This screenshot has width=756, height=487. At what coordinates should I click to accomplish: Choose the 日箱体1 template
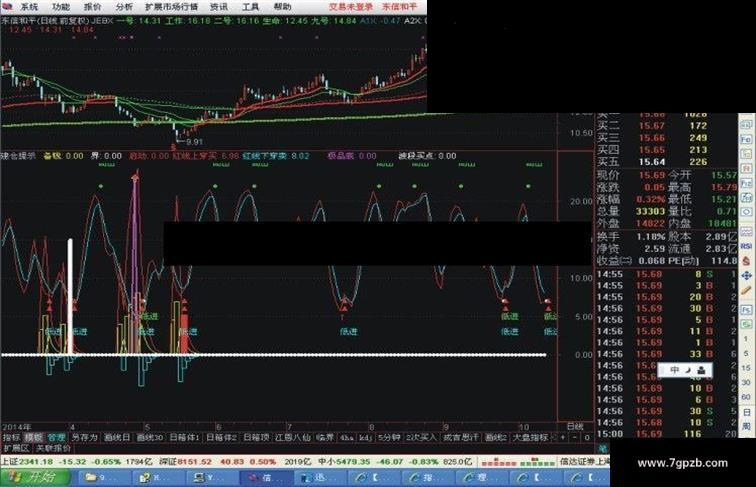click(x=185, y=437)
